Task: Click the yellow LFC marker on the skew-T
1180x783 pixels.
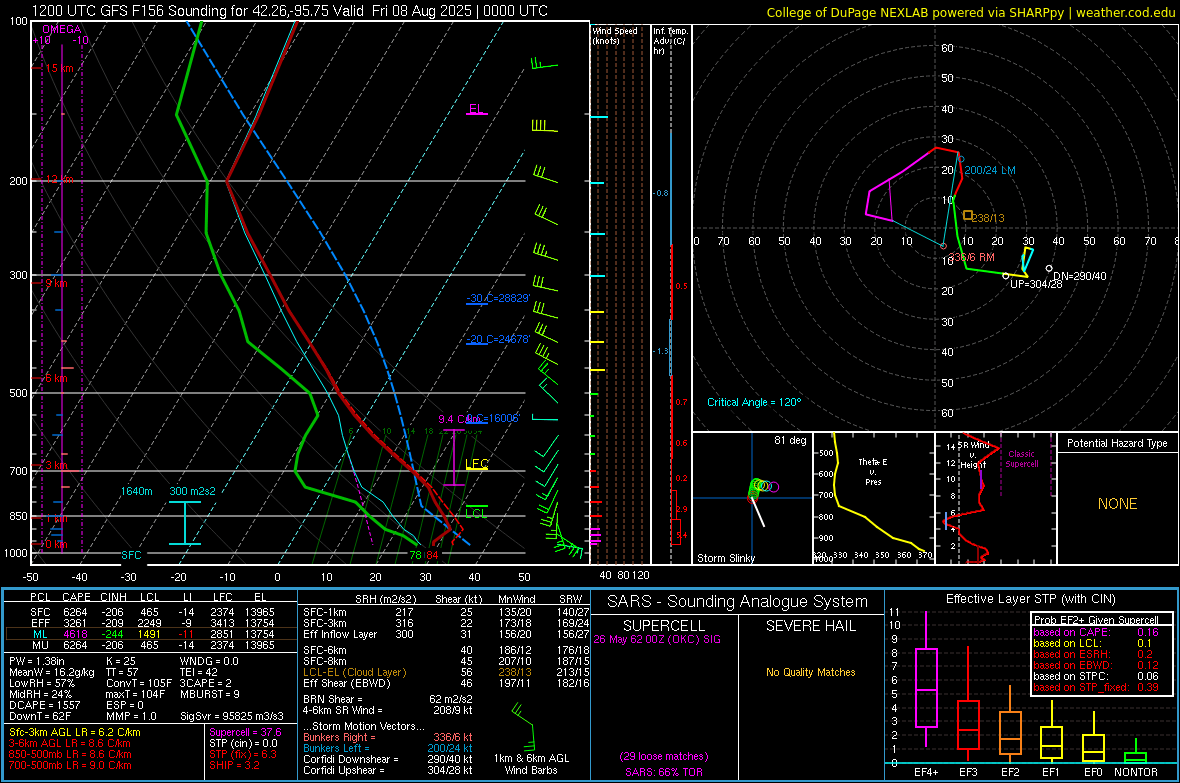Action: coord(477,465)
